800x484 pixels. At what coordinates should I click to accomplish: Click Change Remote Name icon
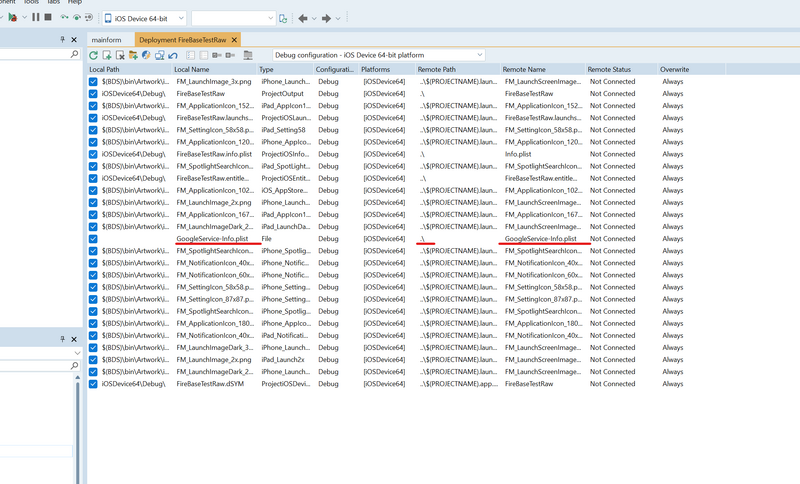click(230, 55)
